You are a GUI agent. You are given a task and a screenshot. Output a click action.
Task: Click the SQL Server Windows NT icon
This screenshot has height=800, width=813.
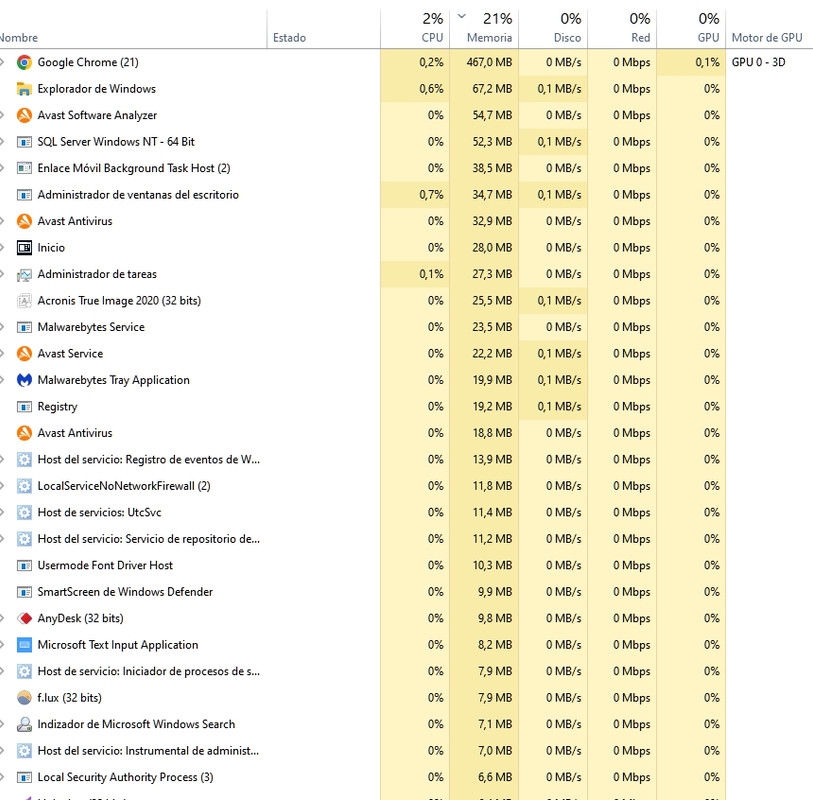coord(24,142)
